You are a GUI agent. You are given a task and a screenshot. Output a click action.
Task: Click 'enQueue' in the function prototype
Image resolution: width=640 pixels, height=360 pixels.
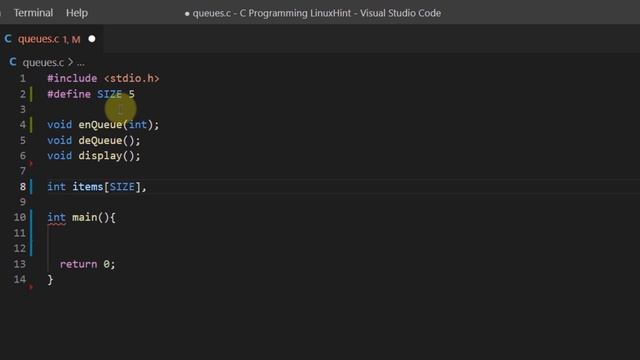tap(100, 125)
